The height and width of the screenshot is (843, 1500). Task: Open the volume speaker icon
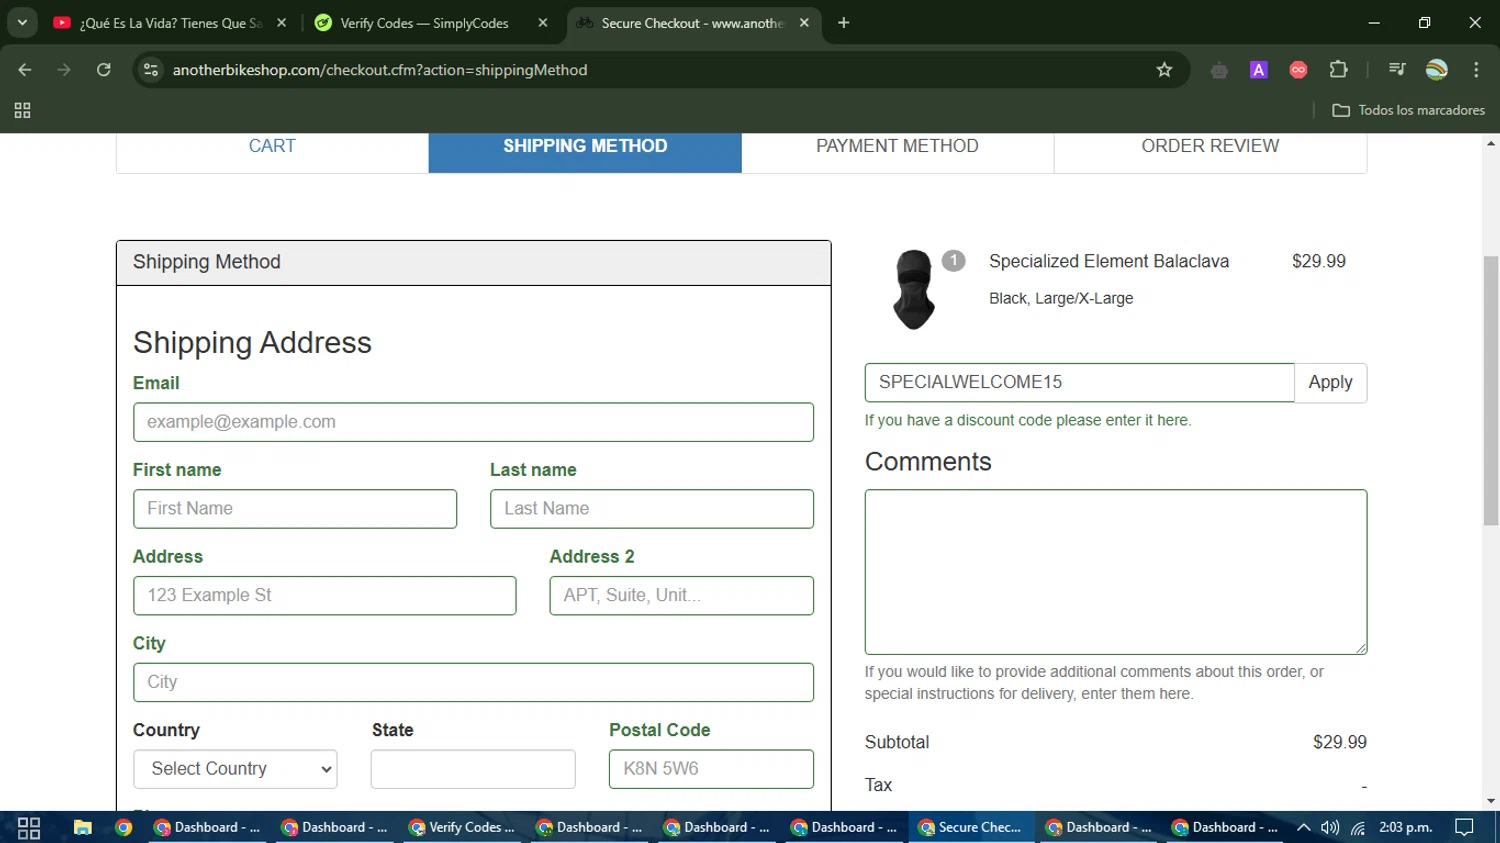(1330, 828)
